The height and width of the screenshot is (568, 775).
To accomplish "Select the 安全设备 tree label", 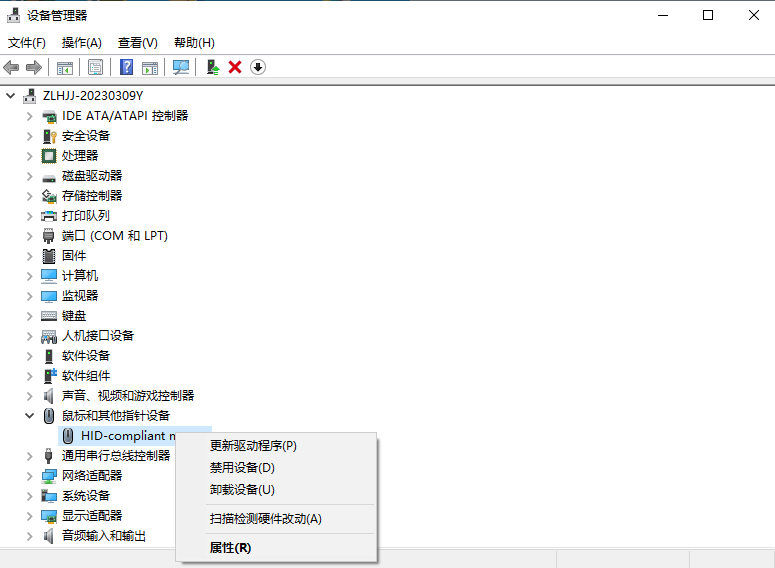I will [86, 136].
